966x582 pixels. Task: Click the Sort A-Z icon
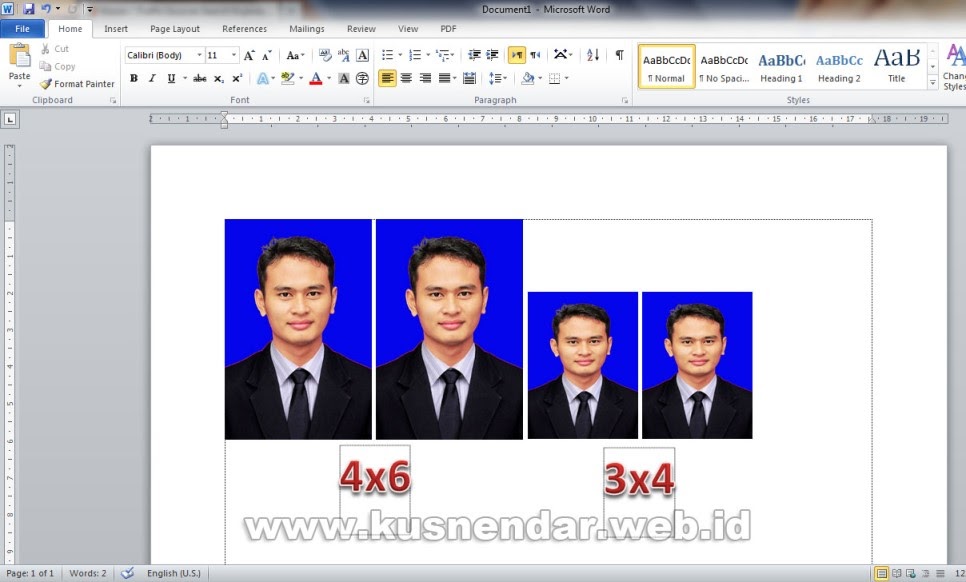point(593,55)
